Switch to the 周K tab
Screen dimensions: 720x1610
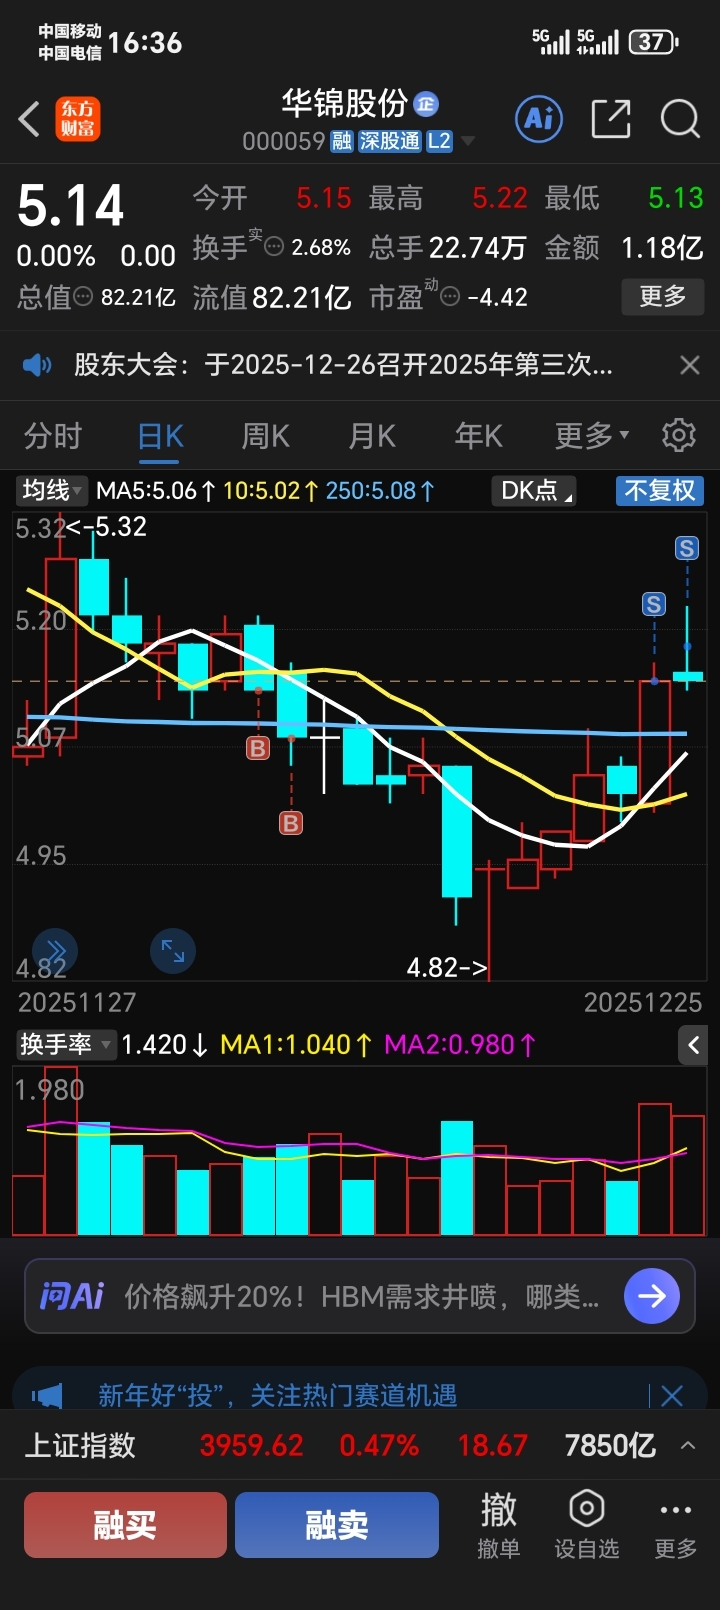tap(265, 436)
